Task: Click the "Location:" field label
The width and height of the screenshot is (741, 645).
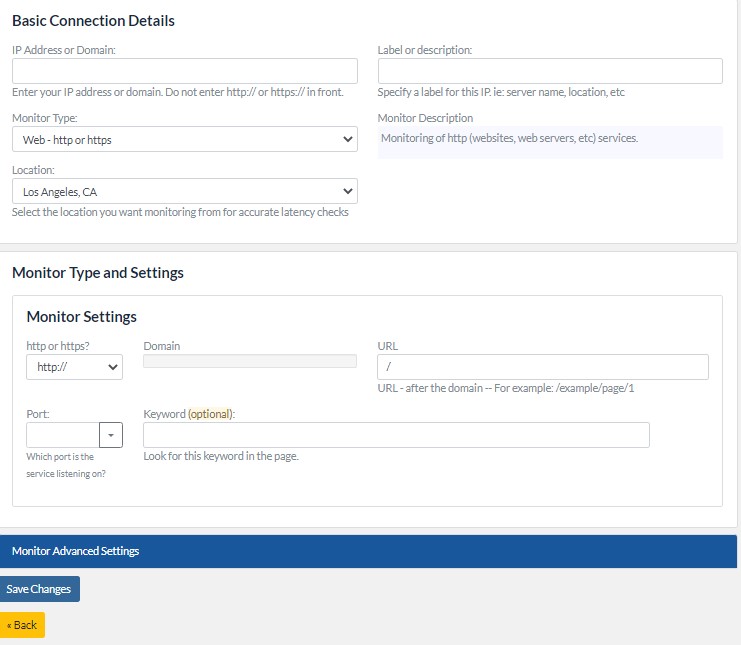Action: [x=33, y=170]
